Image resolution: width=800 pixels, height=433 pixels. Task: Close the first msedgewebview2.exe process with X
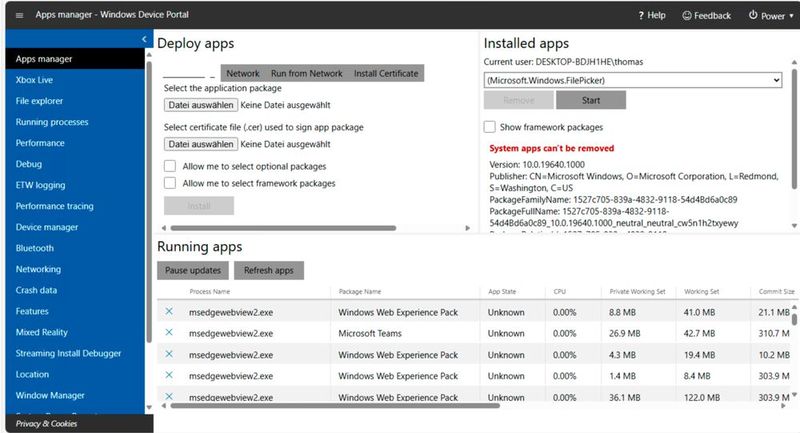pos(169,311)
